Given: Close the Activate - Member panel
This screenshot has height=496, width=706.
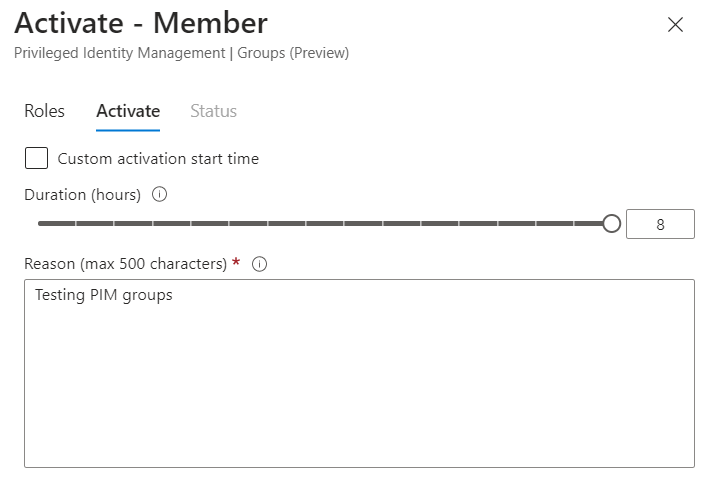Looking at the screenshot, I should click(675, 25).
